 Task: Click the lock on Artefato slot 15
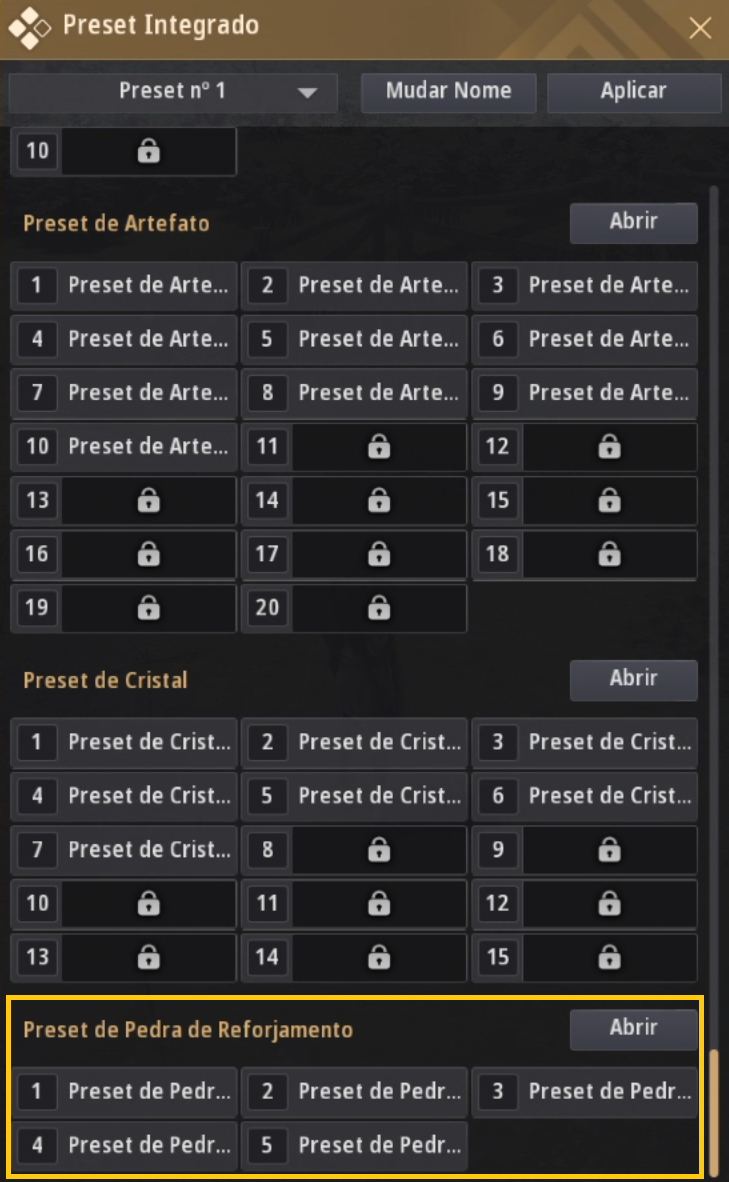pyautogui.click(x=608, y=501)
